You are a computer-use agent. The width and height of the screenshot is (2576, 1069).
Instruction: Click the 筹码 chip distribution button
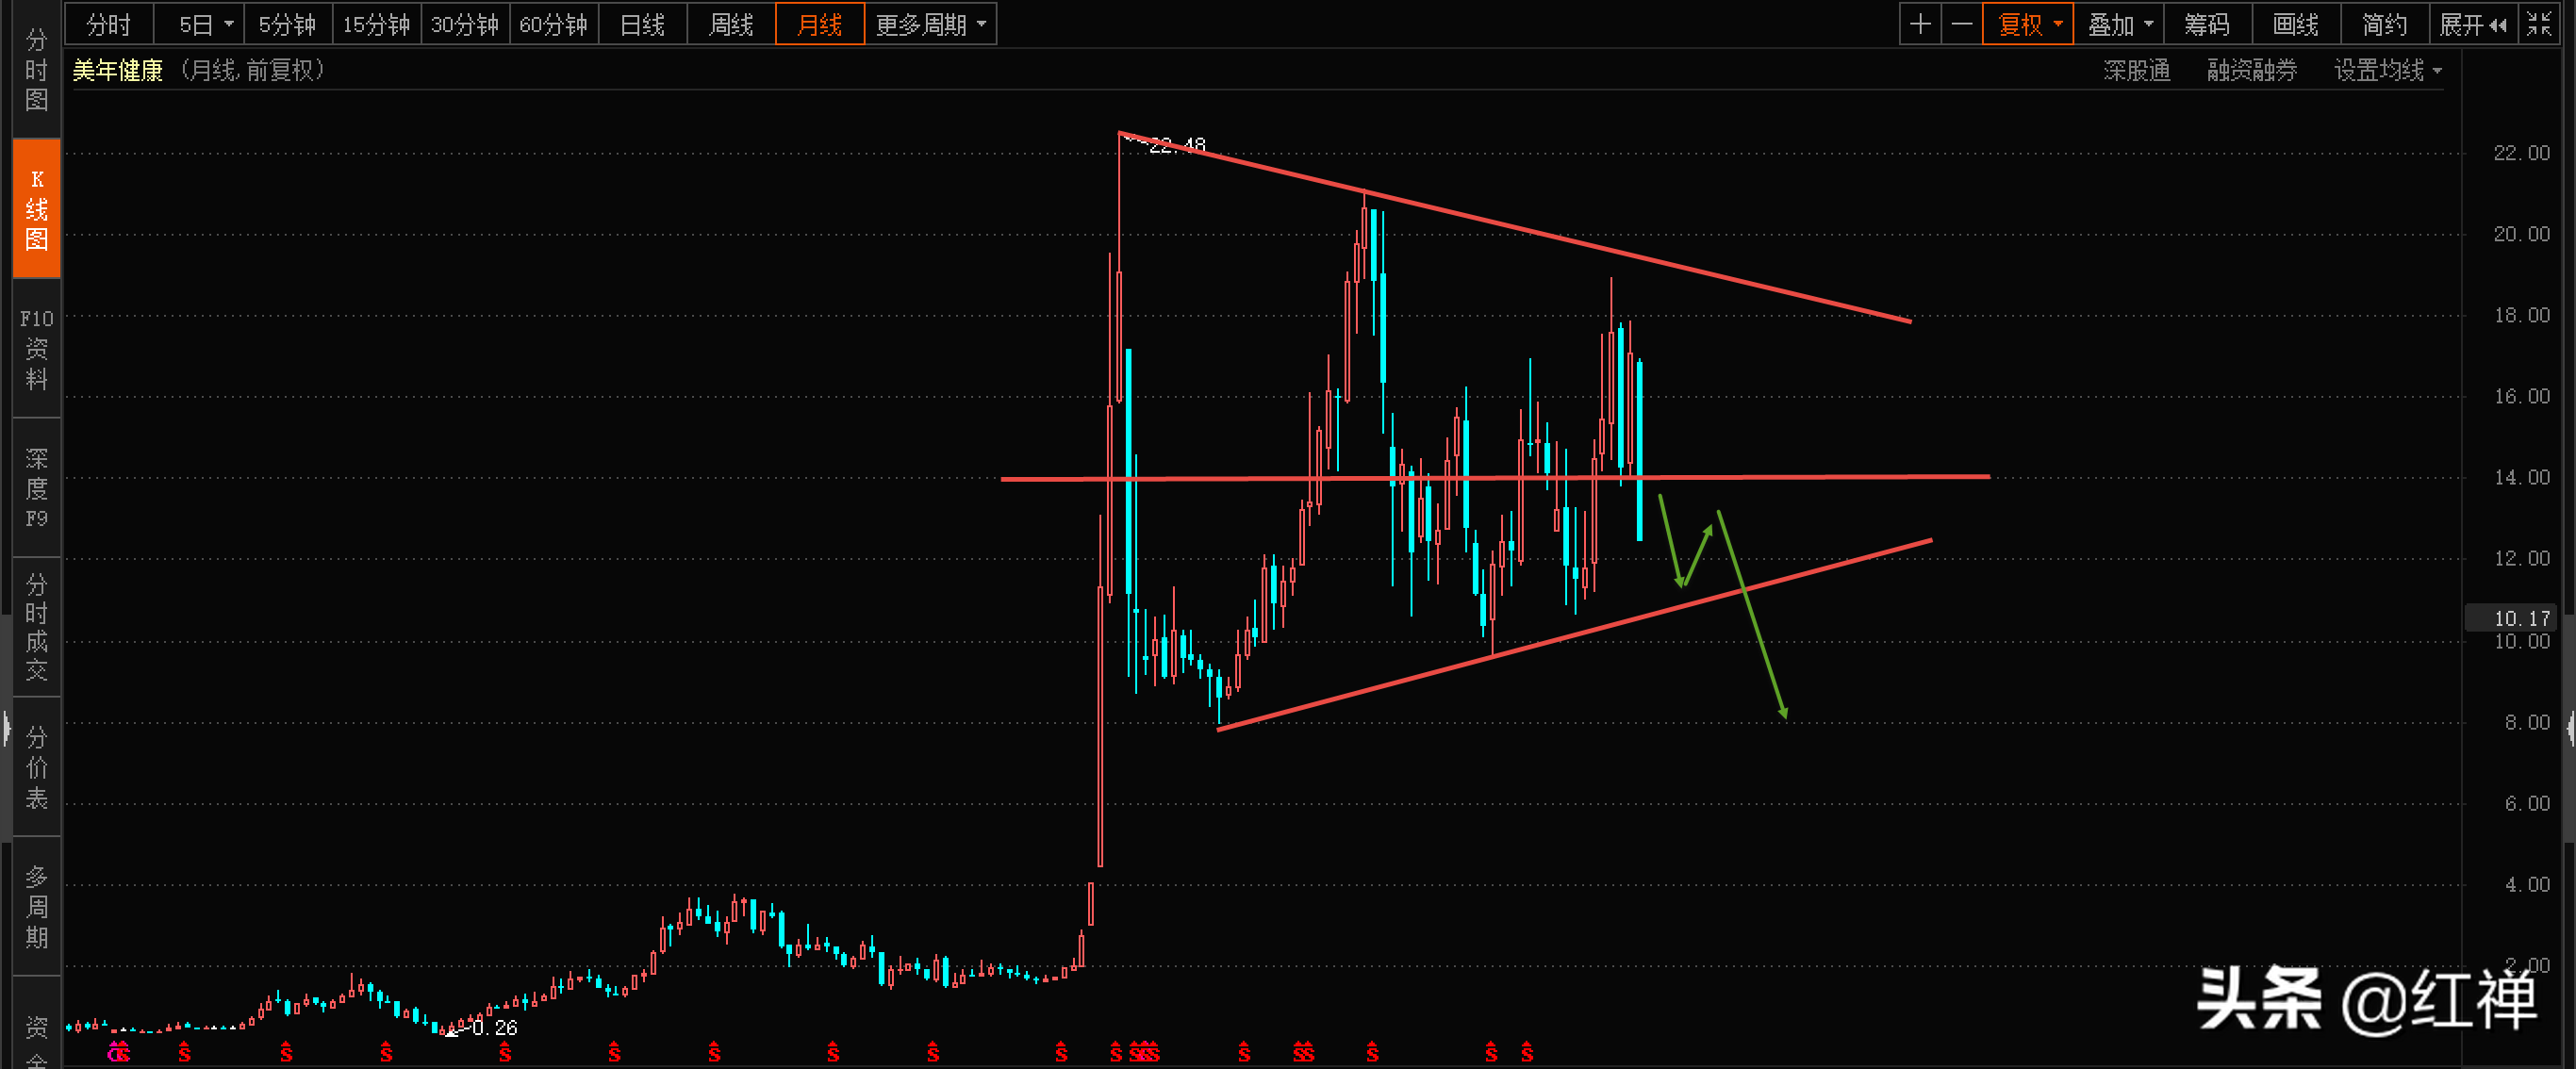tap(2207, 24)
